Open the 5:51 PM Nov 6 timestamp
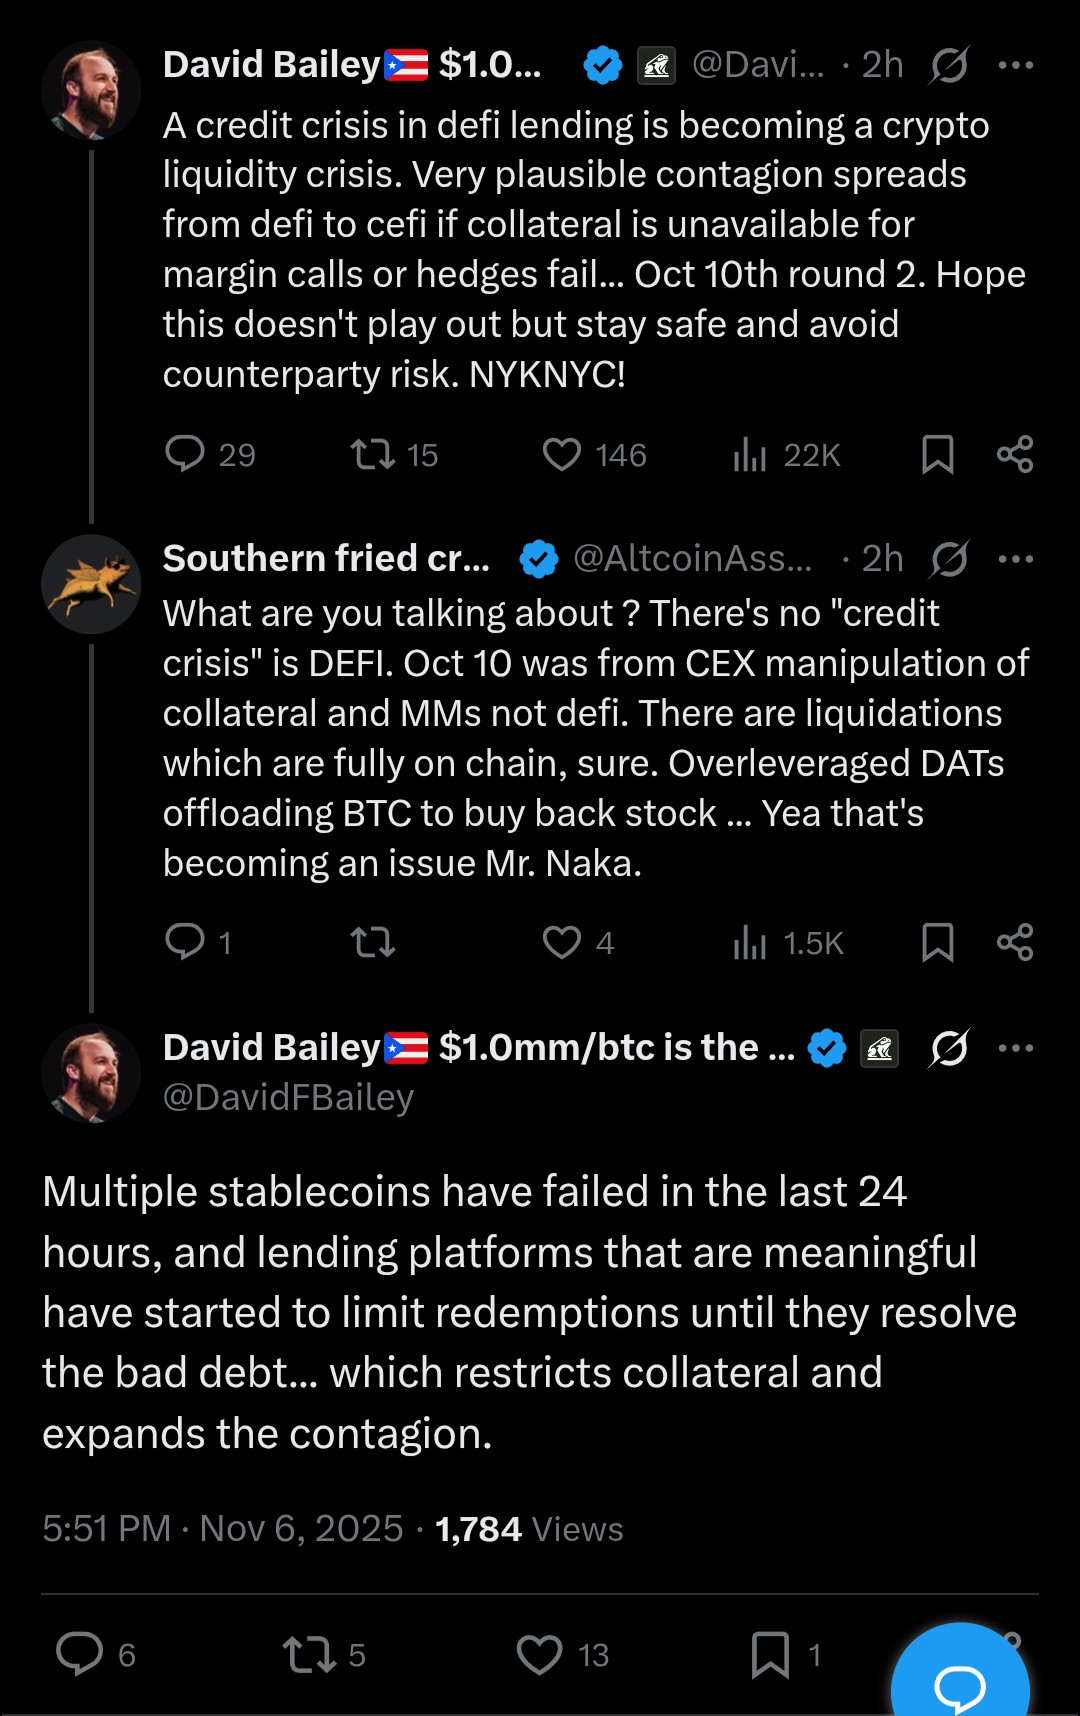 [x=222, y=1529]
